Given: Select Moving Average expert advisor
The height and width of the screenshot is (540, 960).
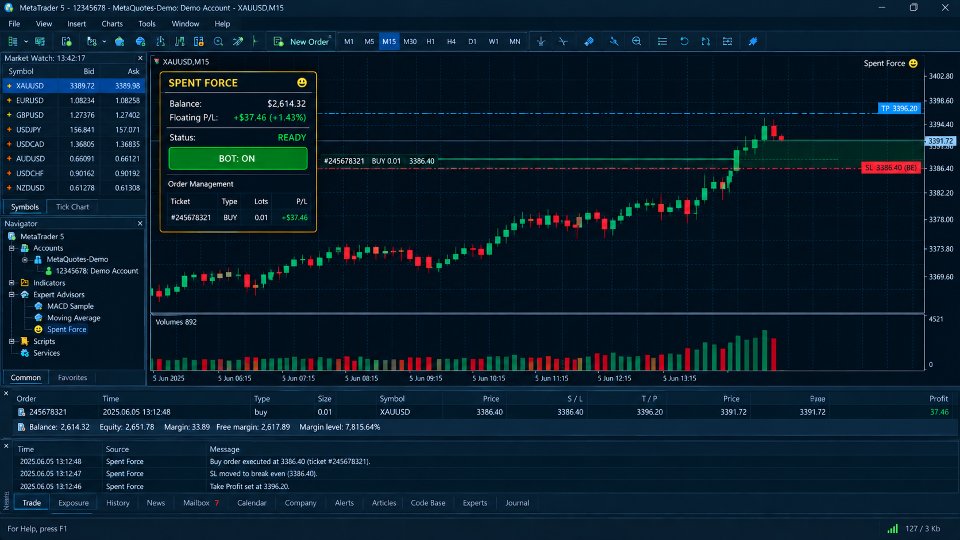Looking at the screenshot, I should pyautogui.click(x=73, y=318).
